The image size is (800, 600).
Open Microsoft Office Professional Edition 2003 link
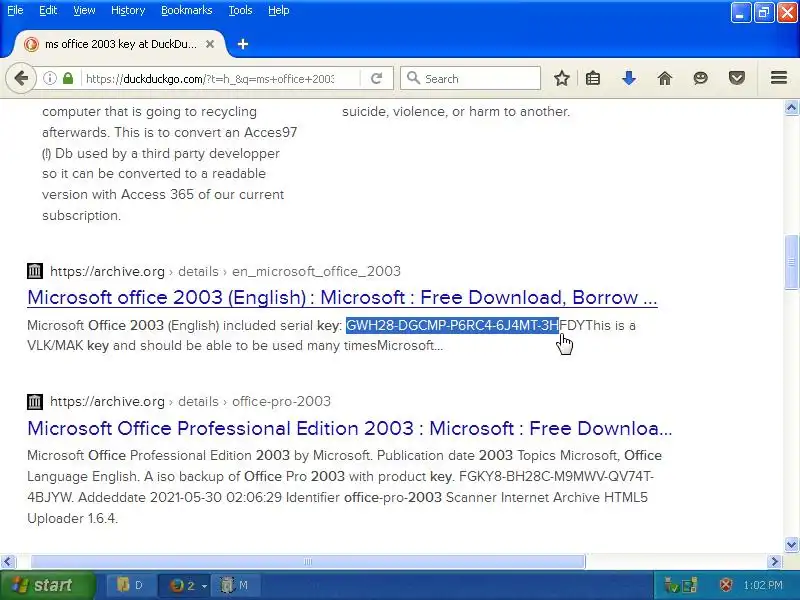click(x=349, y=428)
